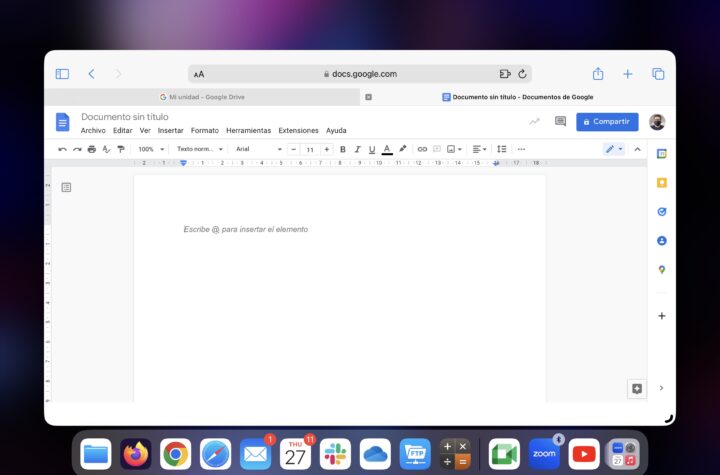The image size is (720, 475).
Task: Open Firefox from the dock
Action: (135, 454)
